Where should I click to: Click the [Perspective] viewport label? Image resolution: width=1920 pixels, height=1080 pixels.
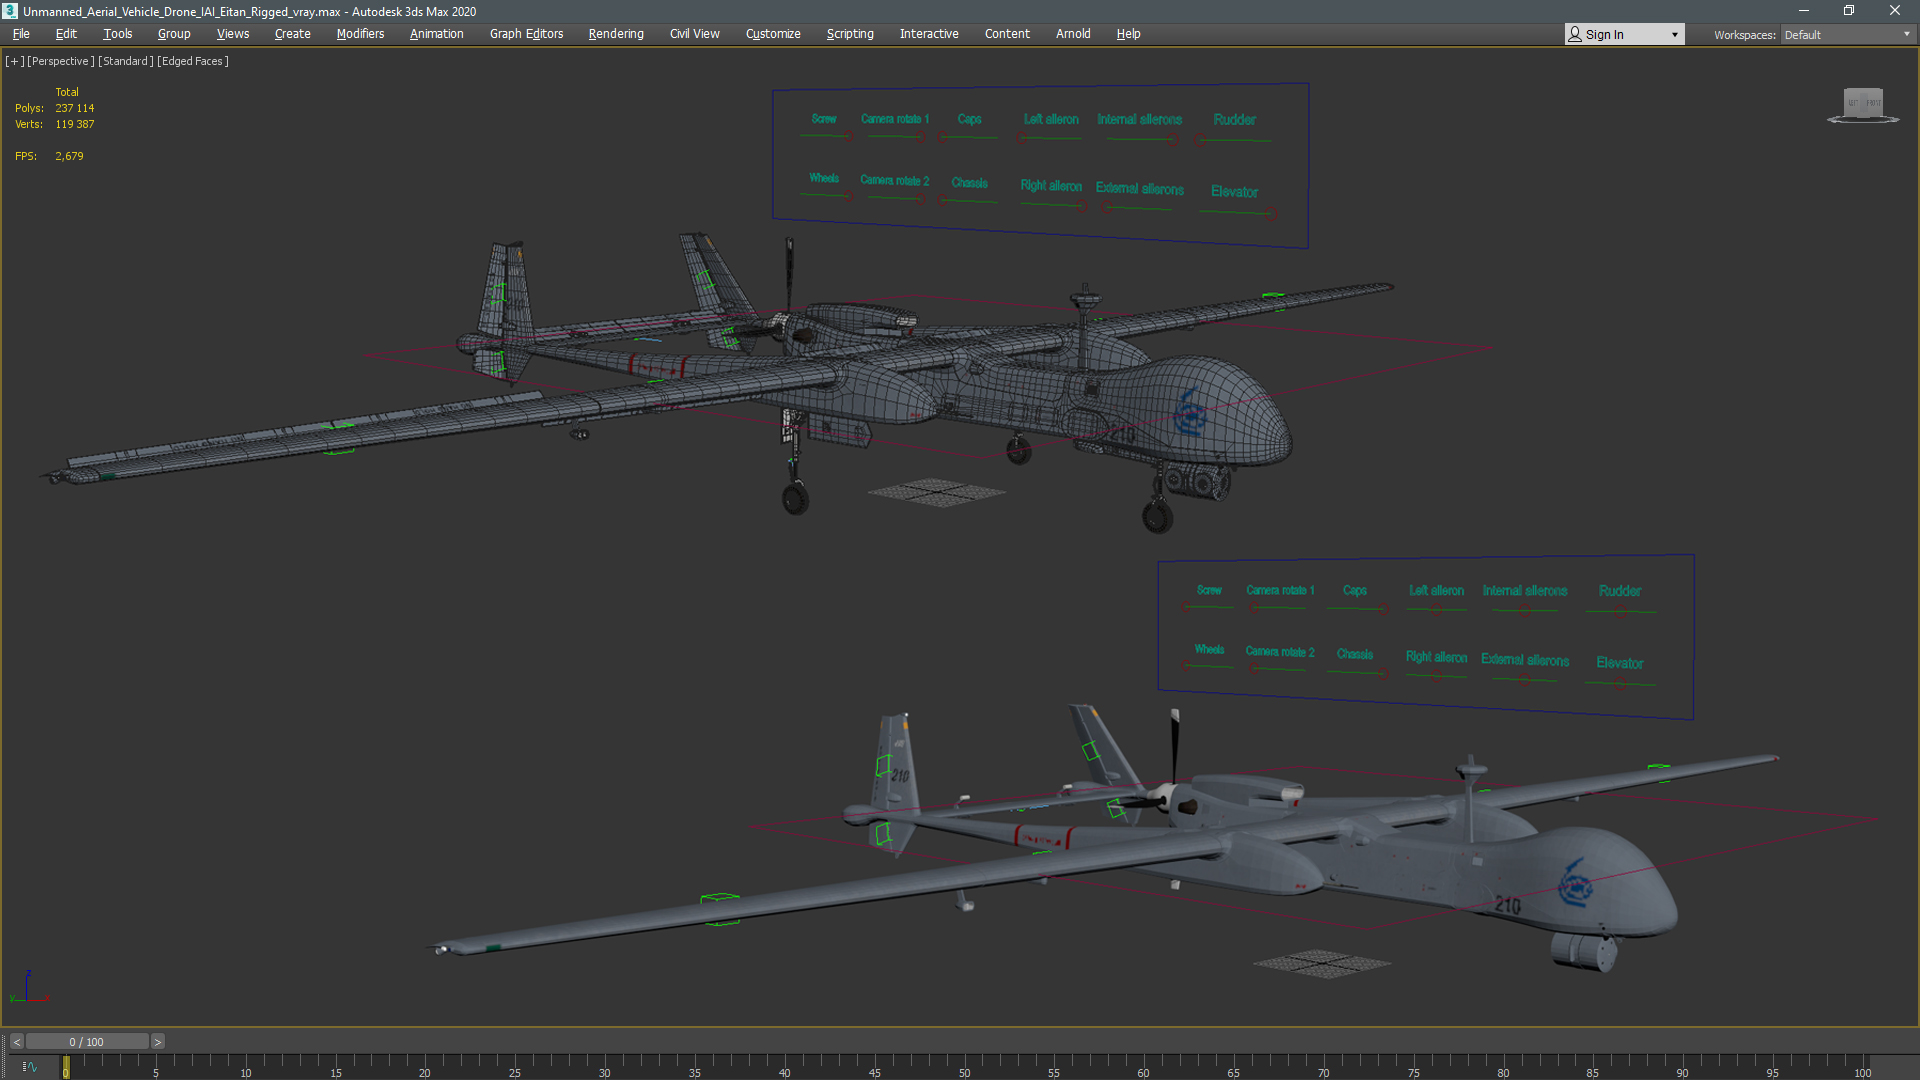click(61, 61)
